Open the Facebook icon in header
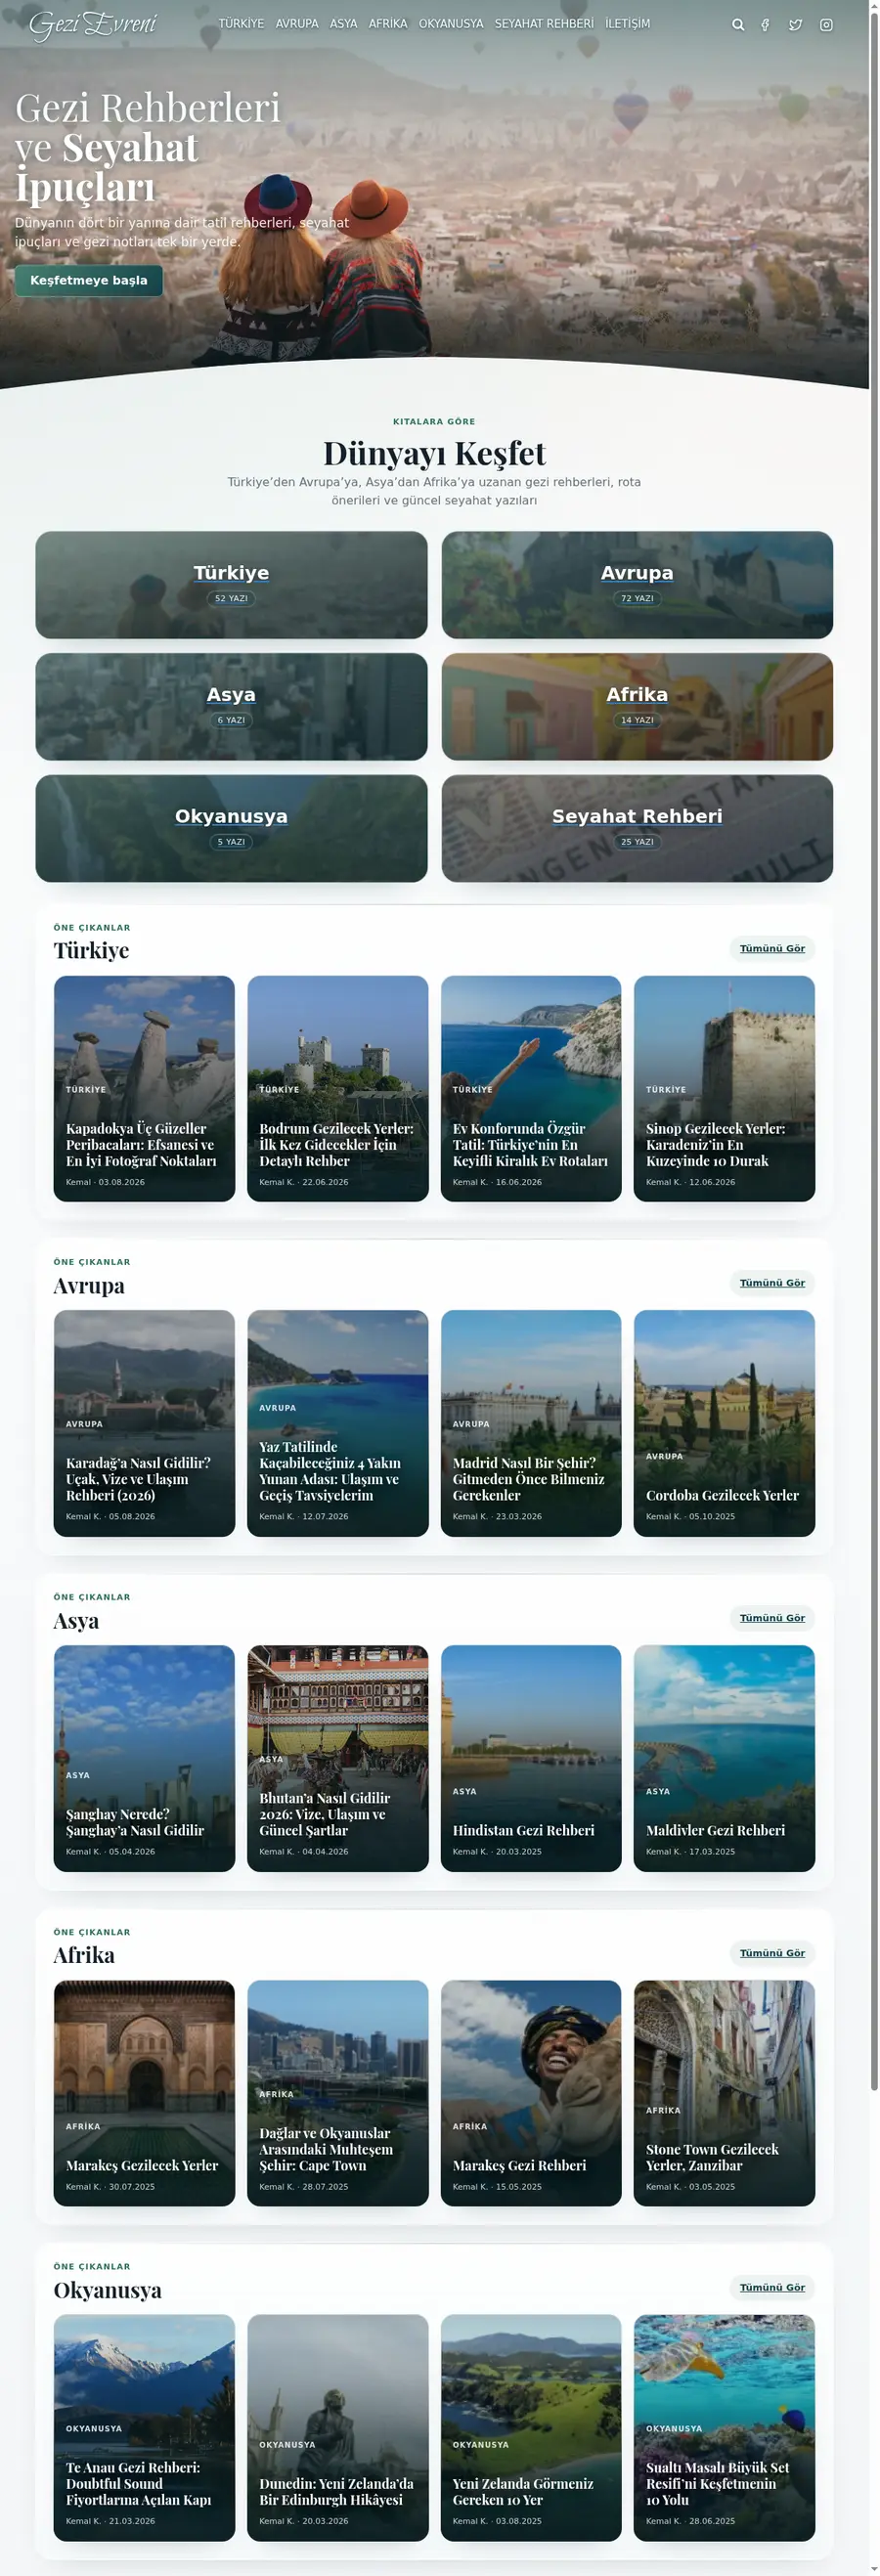Image resolution: width=880 pixels, height=2576 pixels. pos(765,25)
